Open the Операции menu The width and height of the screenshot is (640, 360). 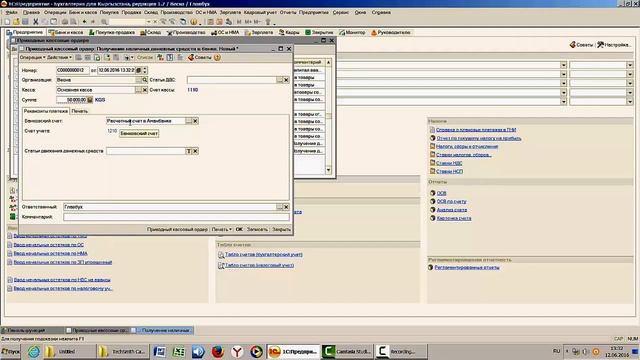(x=55, y=13)
